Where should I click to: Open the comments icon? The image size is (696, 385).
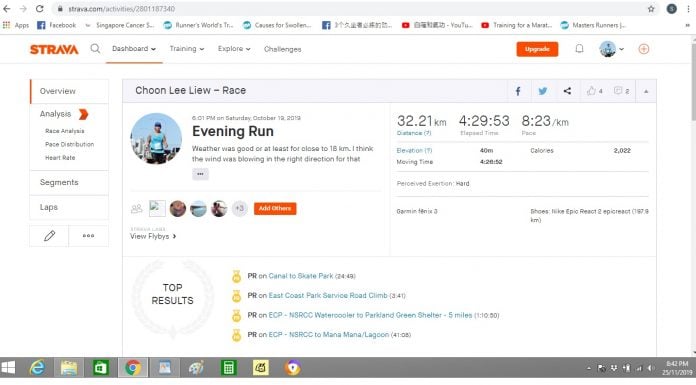618,91
